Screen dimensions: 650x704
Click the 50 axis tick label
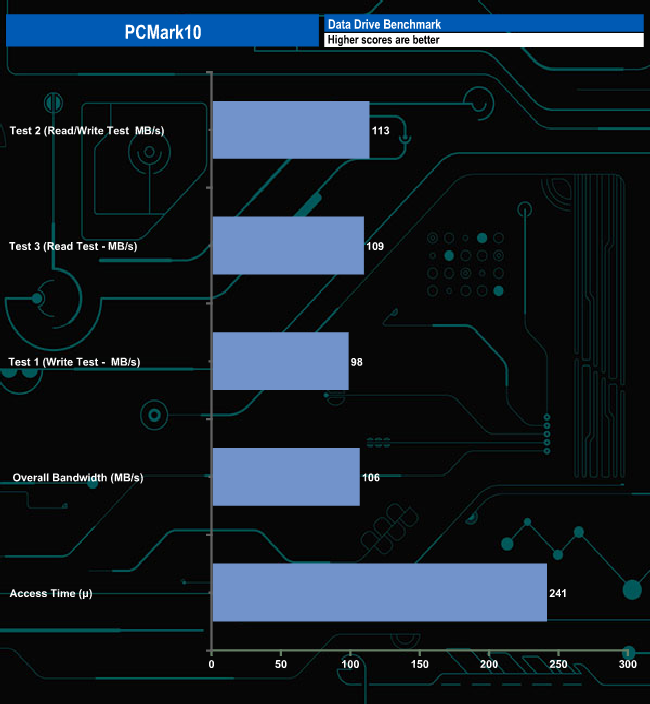point(281,664)
